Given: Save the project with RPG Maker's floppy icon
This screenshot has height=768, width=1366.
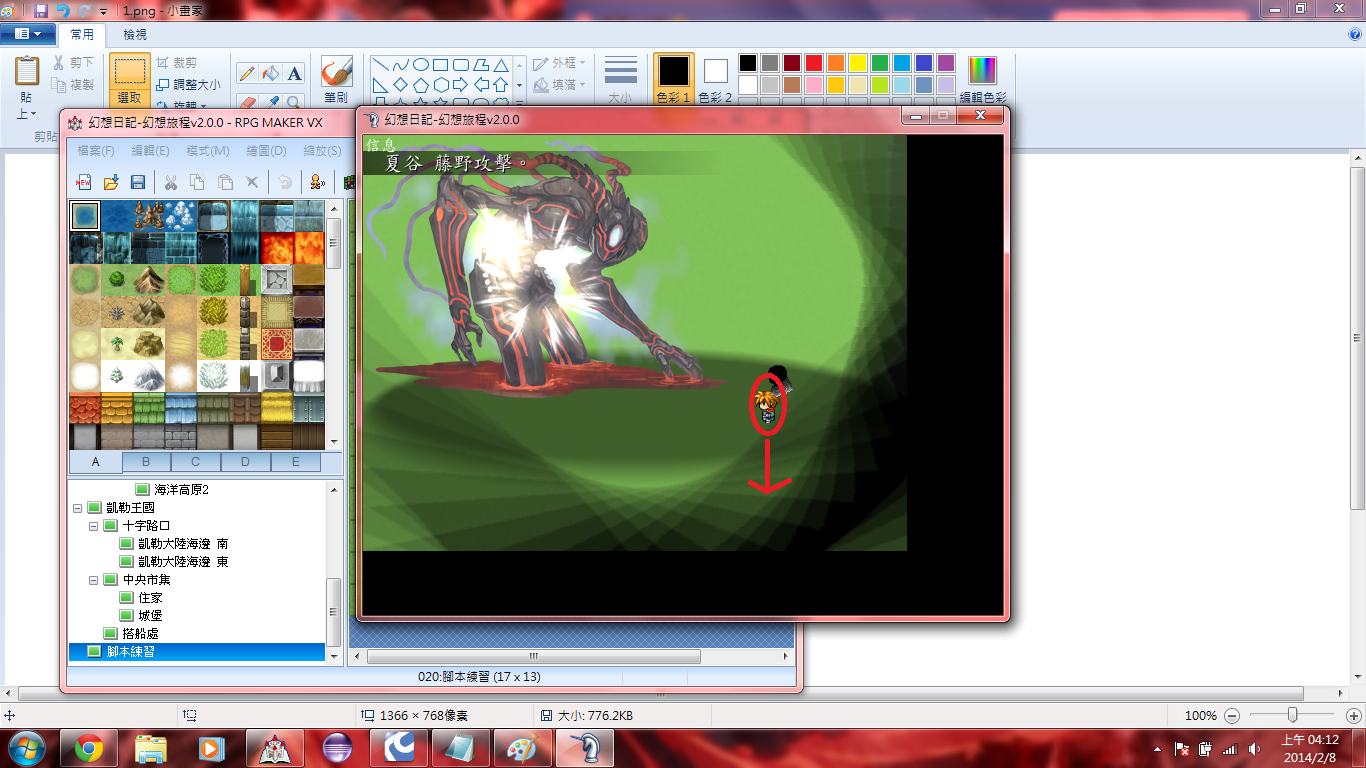Looking at the screenshot, I should coord(138,182).
